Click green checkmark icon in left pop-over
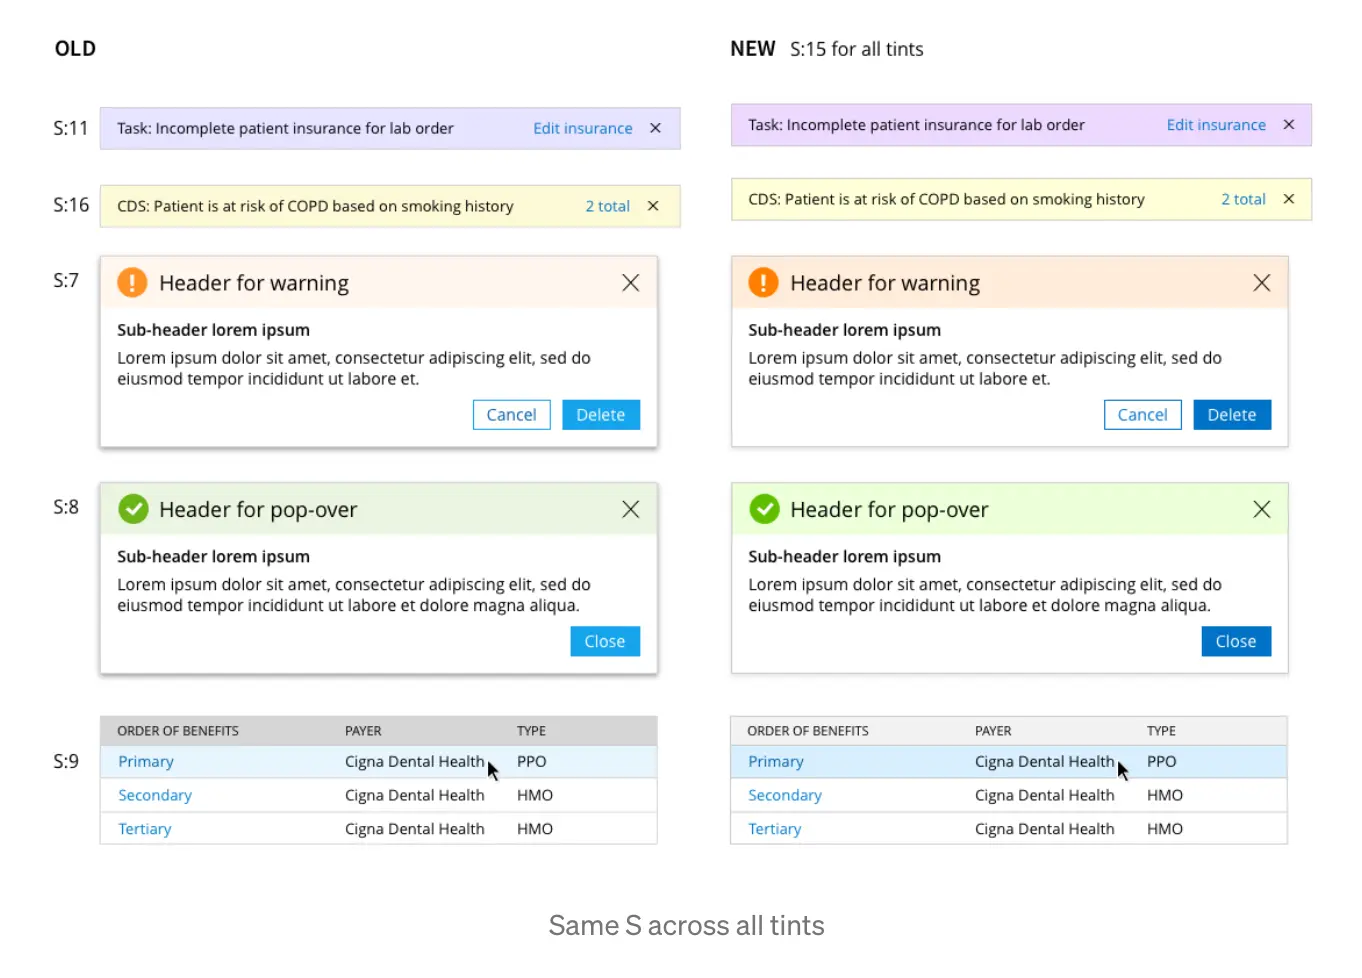Viewport: 1362px width, 978px height. [133, 509]
